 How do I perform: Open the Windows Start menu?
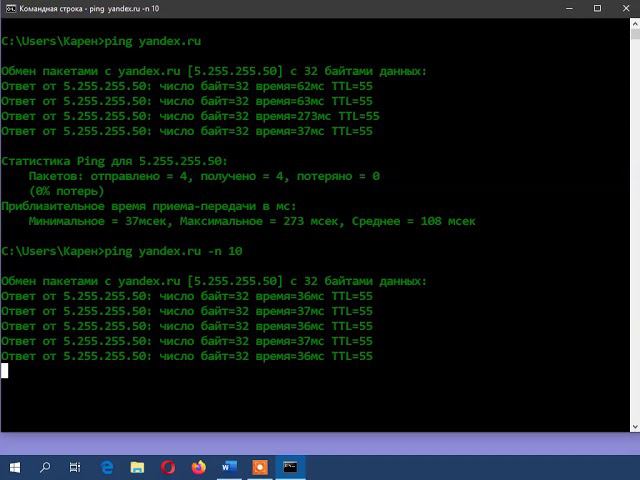click(15, 467)
